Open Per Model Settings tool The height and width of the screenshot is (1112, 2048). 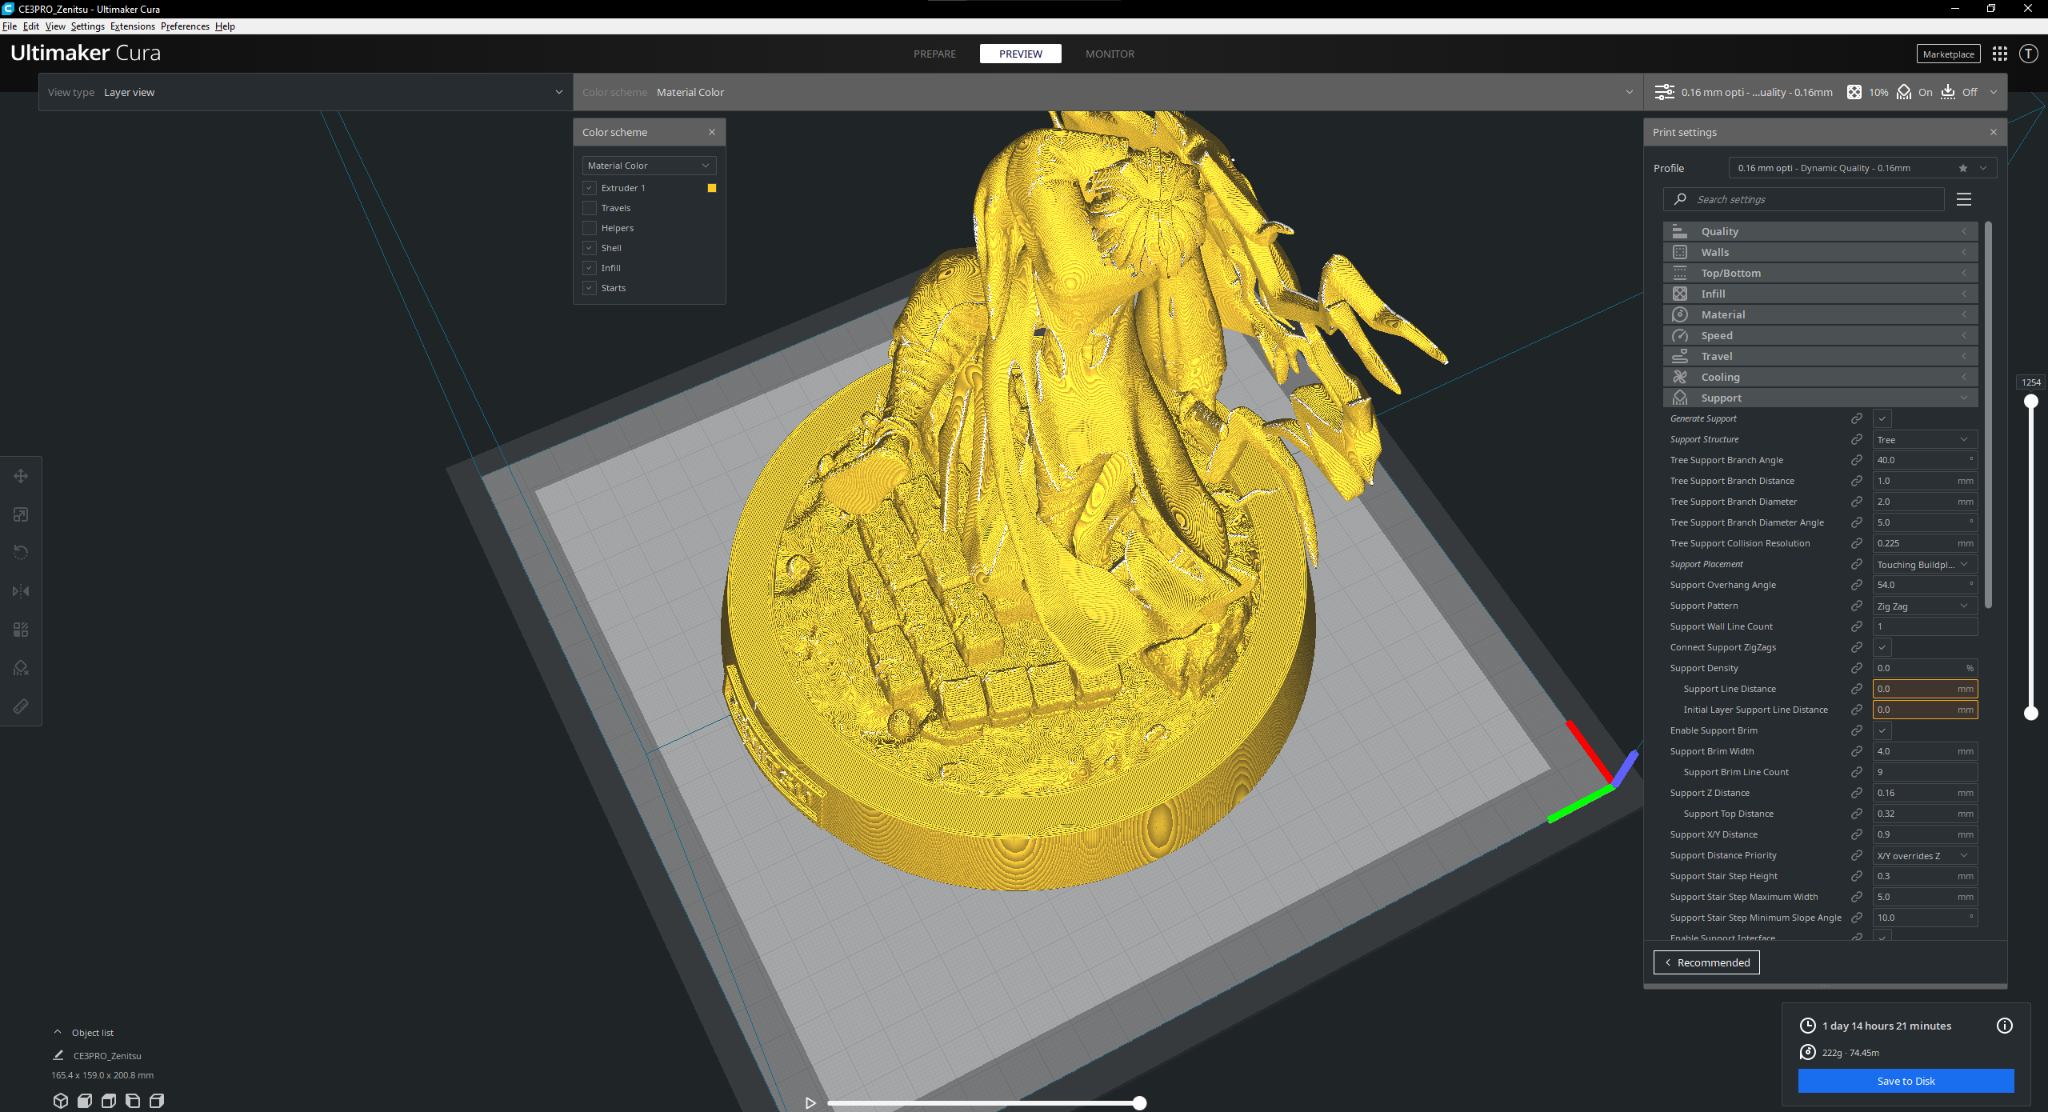(x=21, y=630)
